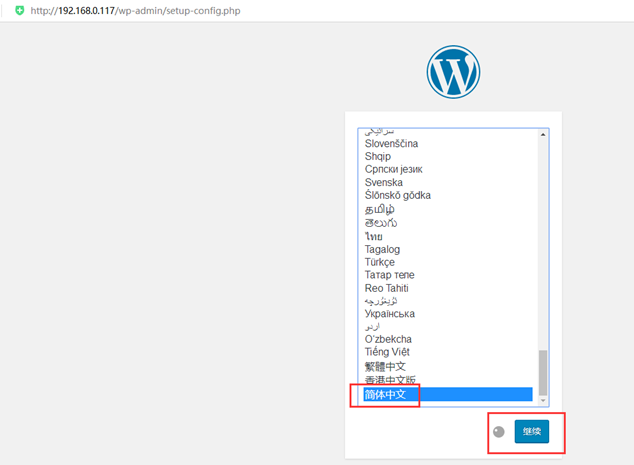This screenshot has height=465, width=634.
Task: Click the green security shield icon
Action: 19,11
